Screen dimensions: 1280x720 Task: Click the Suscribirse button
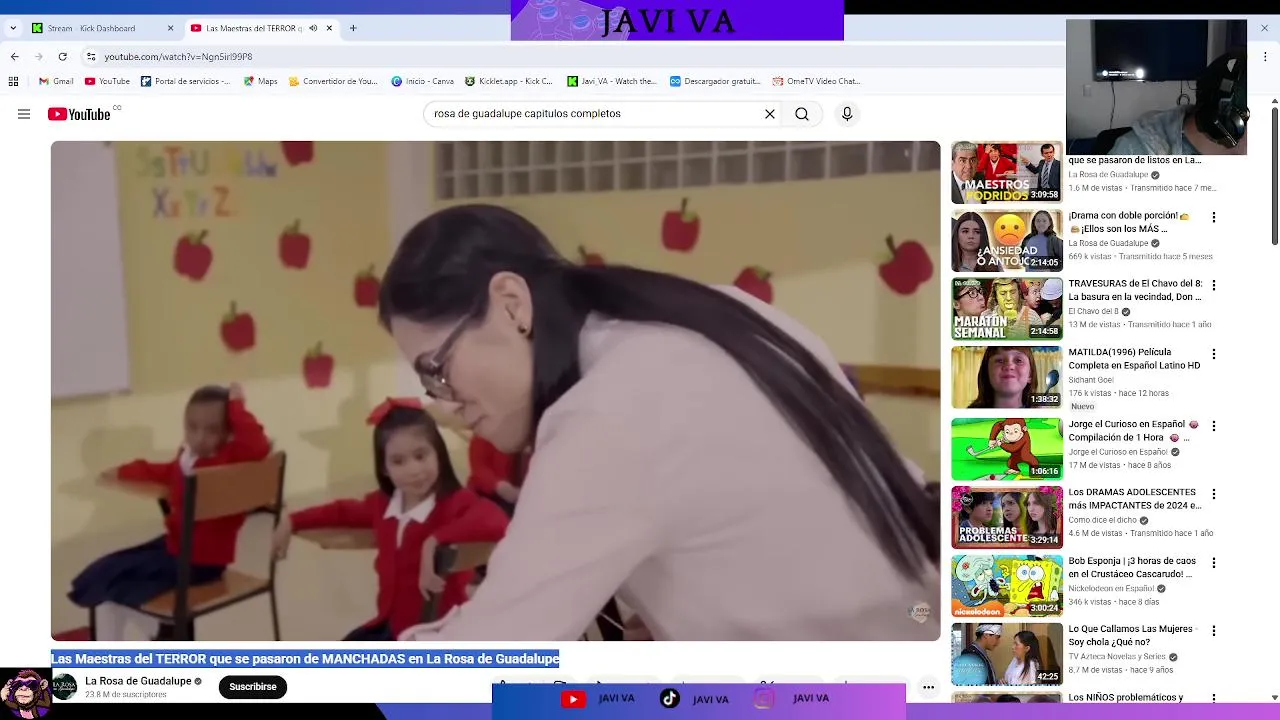[253, 687]
